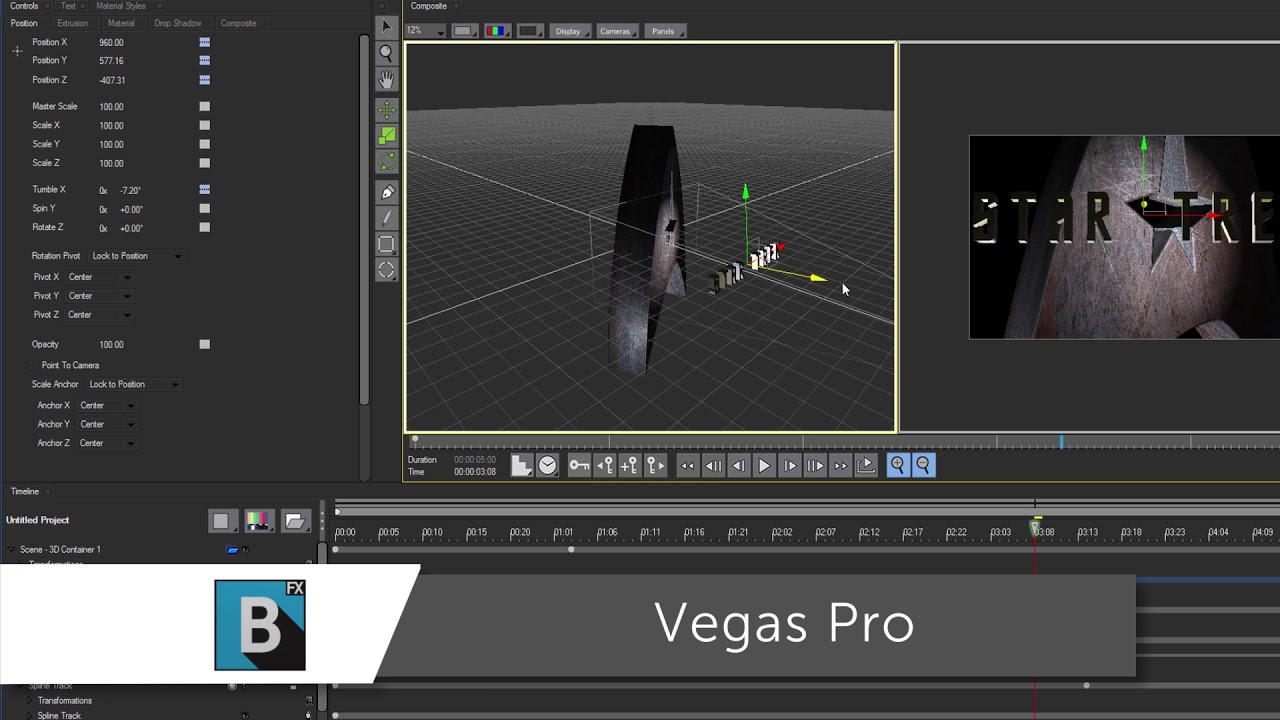1280x720 pixels.
Task: Open Rotation Pivot dropdown
Action: (137, 256)
